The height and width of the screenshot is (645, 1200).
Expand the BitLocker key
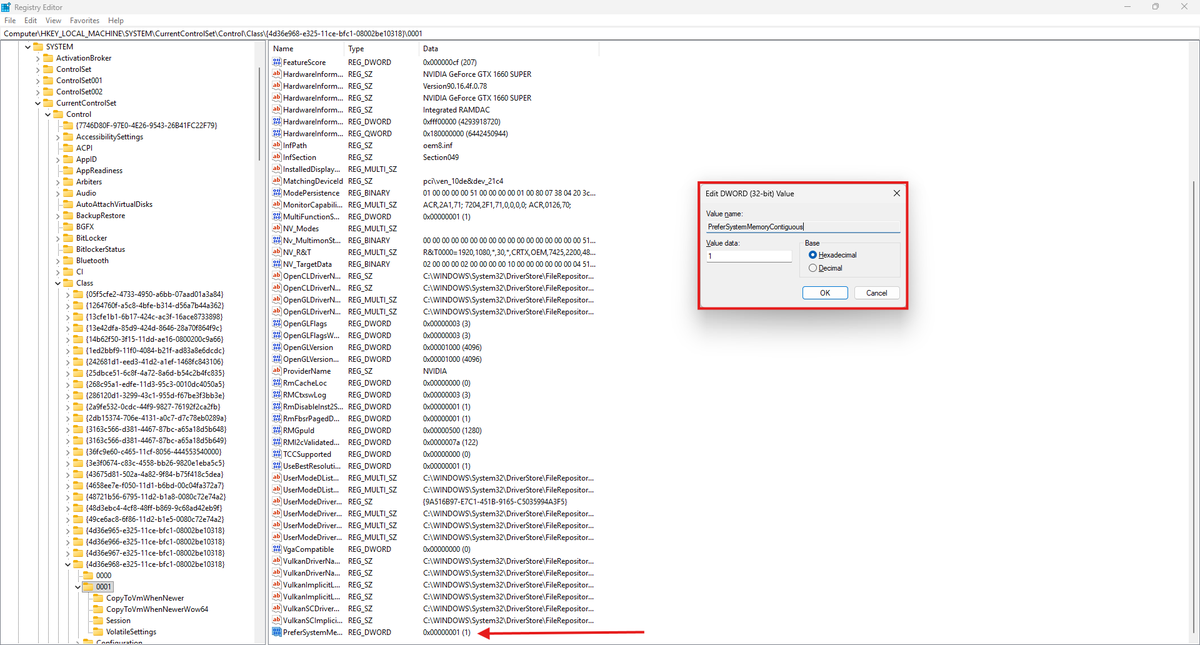point(58,238)
